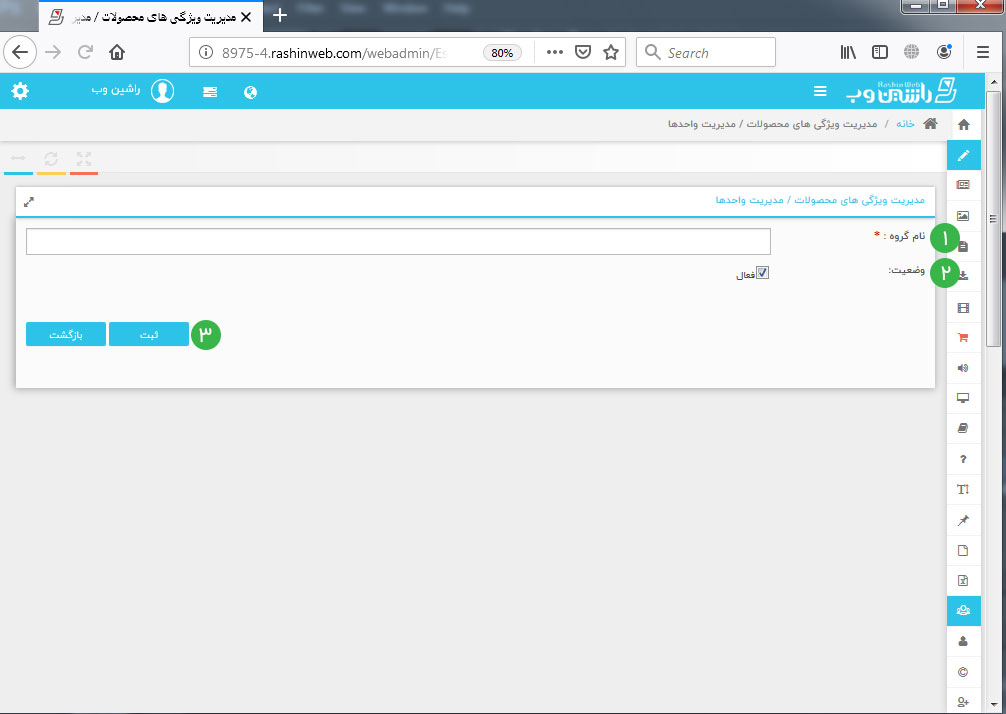Open the monitor display sidebar icon

coord(963,398)
